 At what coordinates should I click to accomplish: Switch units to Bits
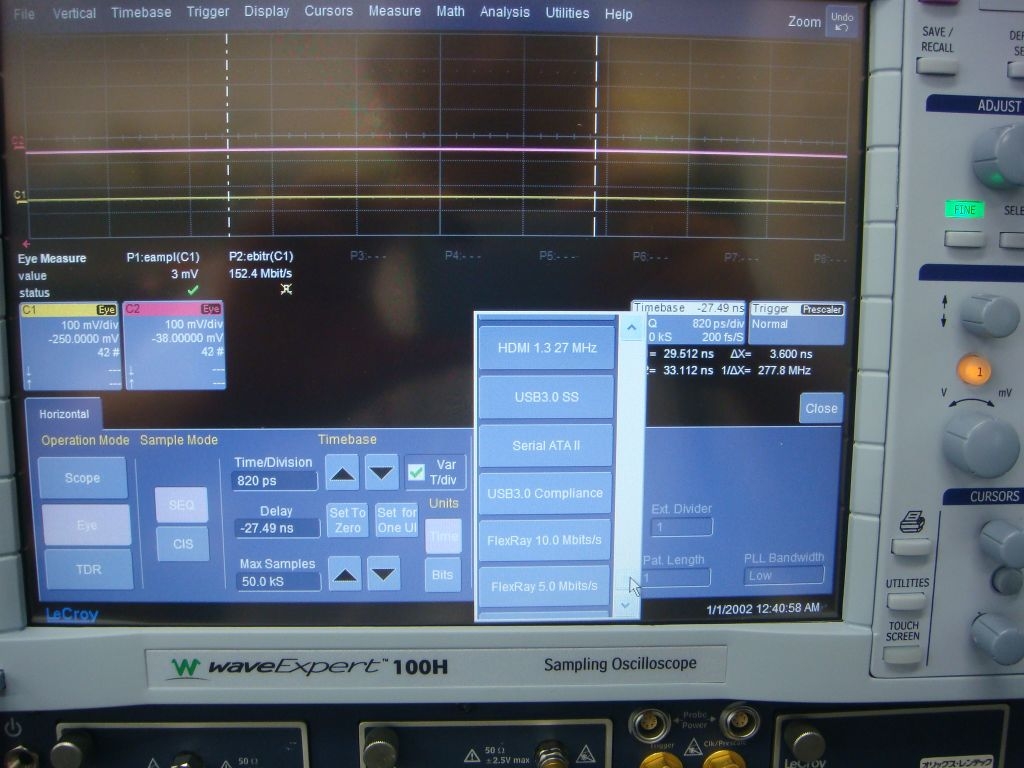point(442,575)
